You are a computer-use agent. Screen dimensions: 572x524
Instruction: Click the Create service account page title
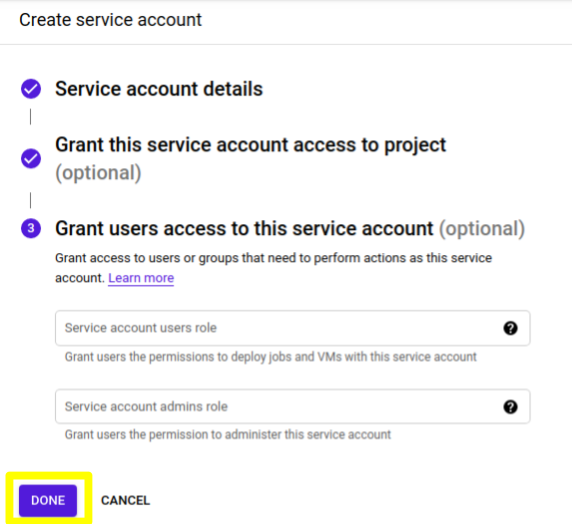click(x=111, y=20)
